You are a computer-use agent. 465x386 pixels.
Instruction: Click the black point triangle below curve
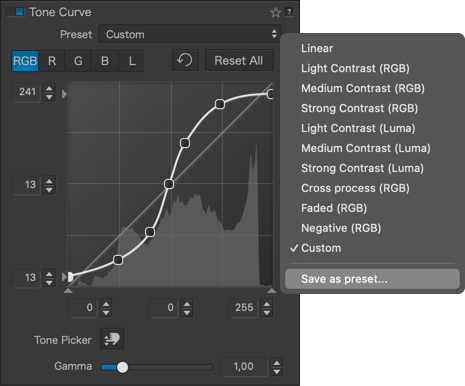(68, 291)
